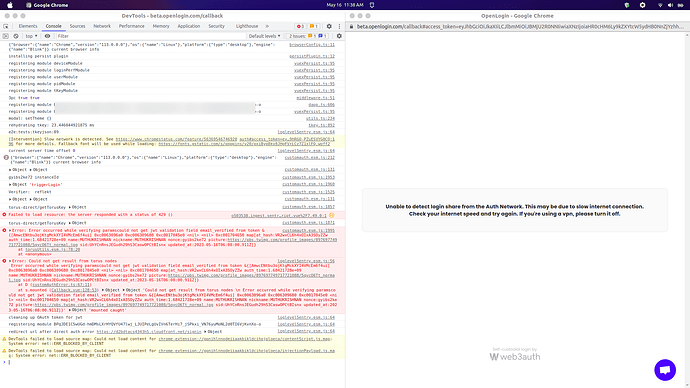Open the Lighthouse tab
Screen dimensions: 690x388
coord(247,26)
